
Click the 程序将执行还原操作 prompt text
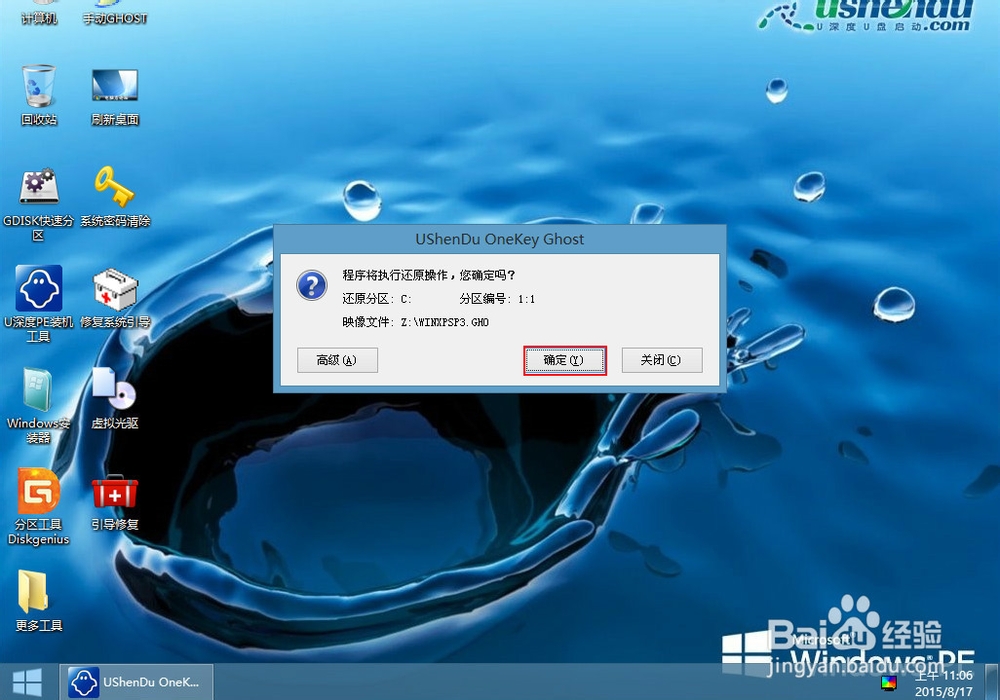point(429,275)
